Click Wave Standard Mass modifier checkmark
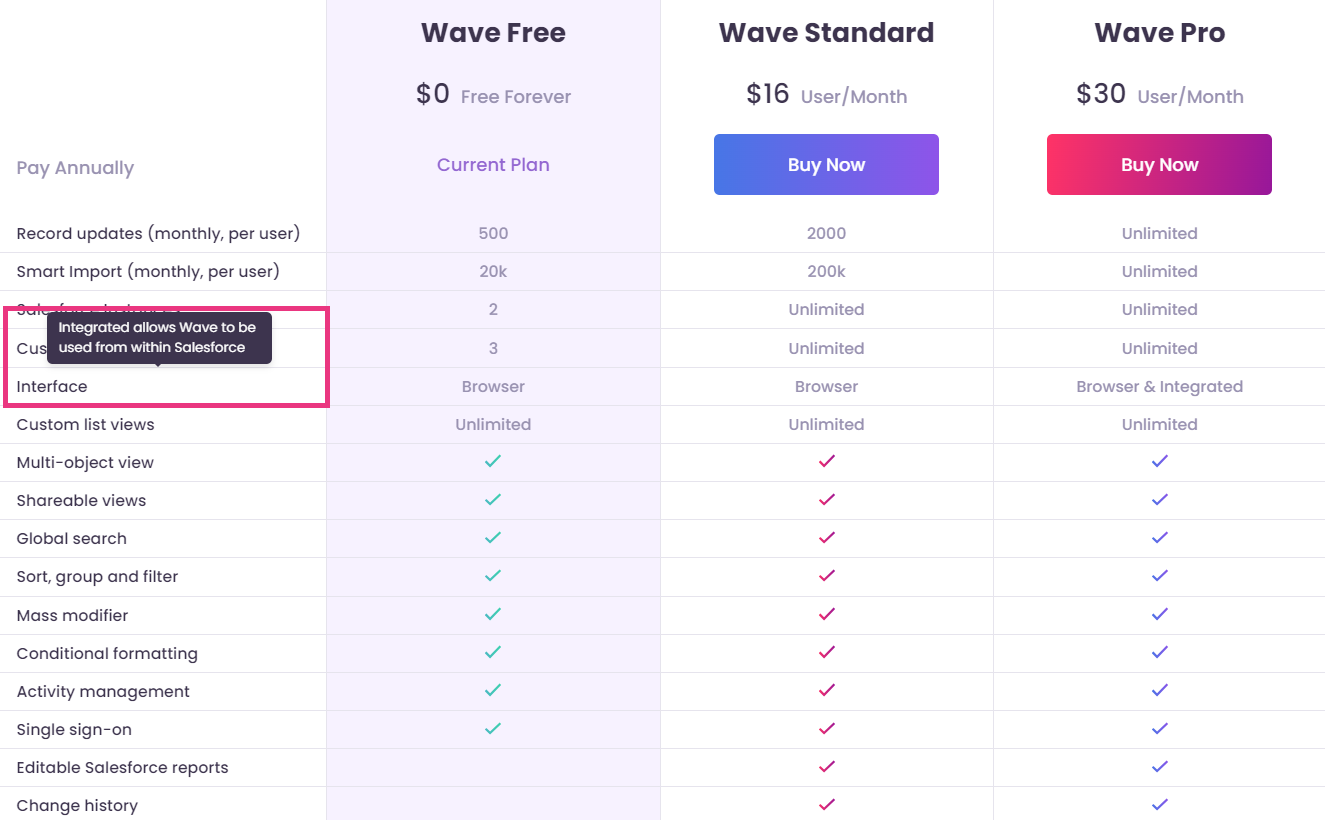This screenshot has width=1325, height=820. (x=826, y=614)
